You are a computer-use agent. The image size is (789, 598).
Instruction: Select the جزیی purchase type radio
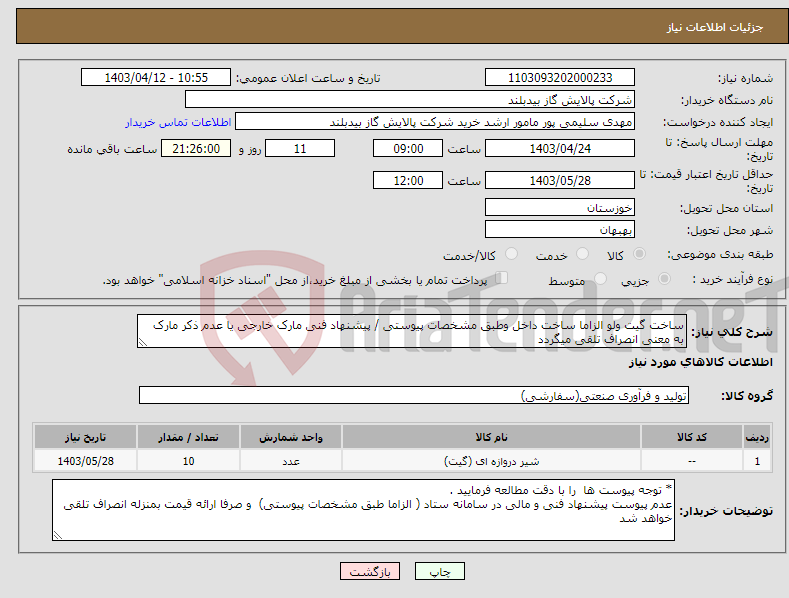664,279
